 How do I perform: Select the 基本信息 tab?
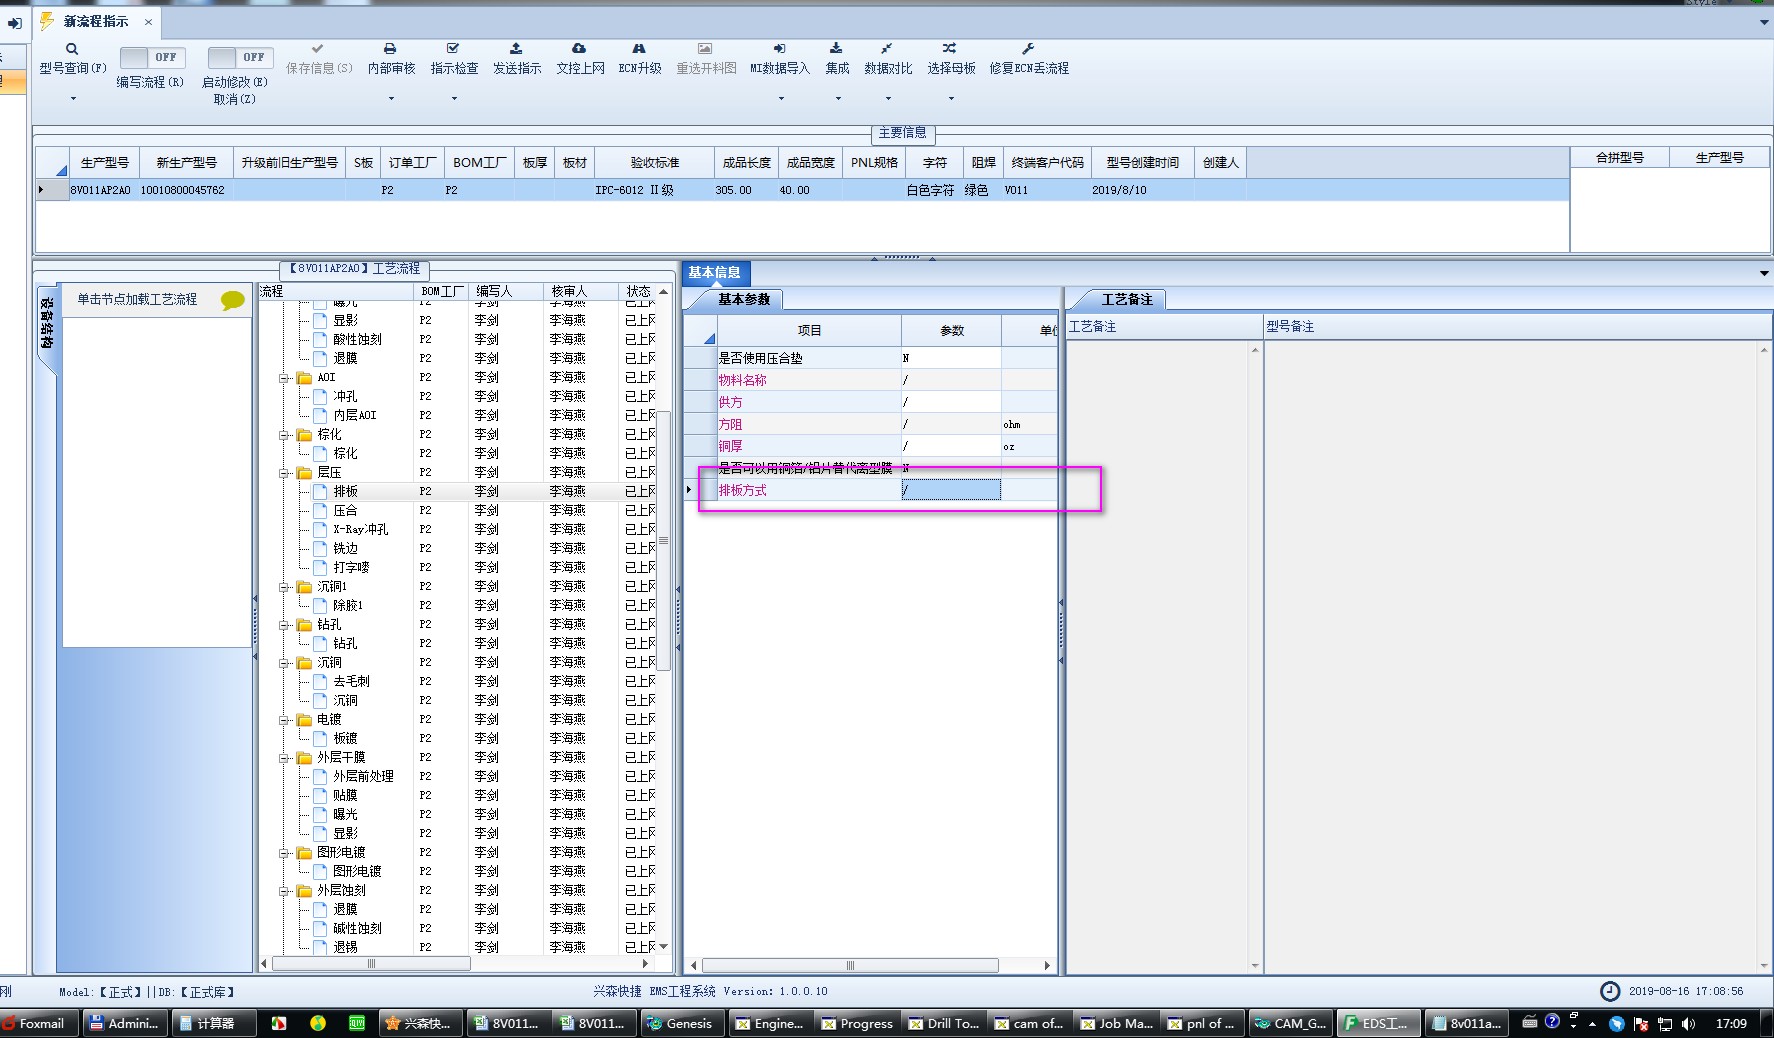(x=714, y=272)
